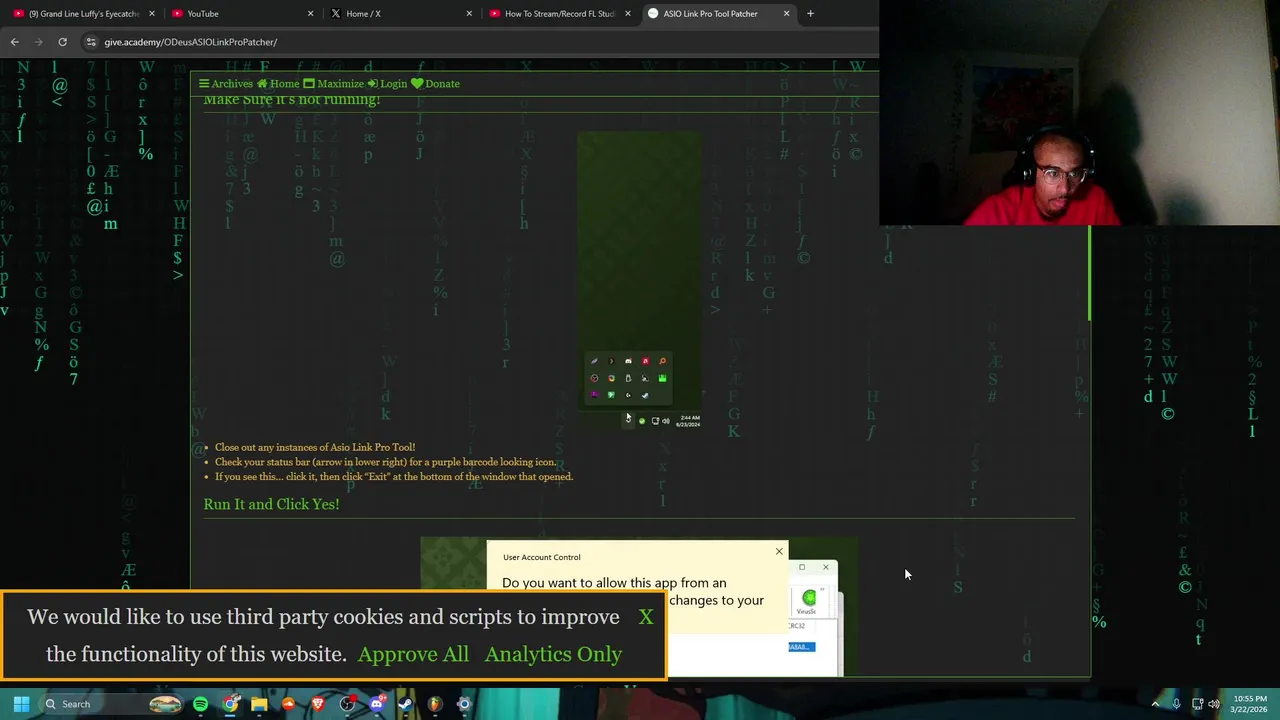Image resolution: width=1280 pixels, height=720 pixels.
Task: Expand hidden system tray icons
Action: click(1155, 704)
